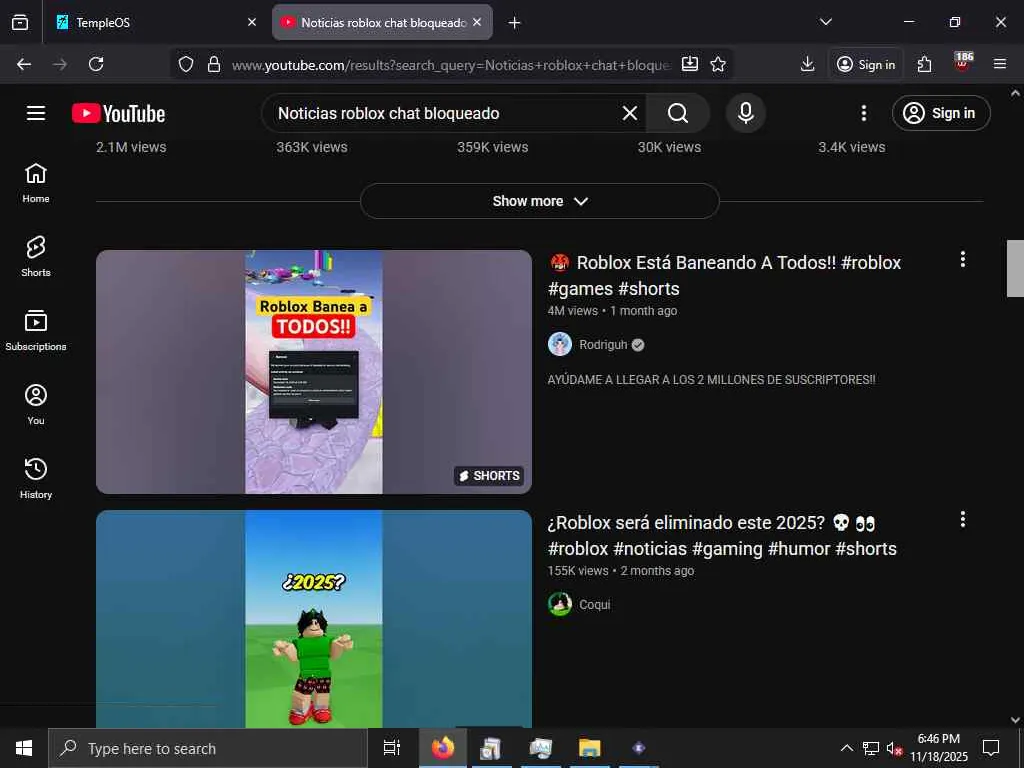Clear the search query with the X icon
Image resolution: width=1024 pixels, height=768 pixels.
(x=630, y=113)
